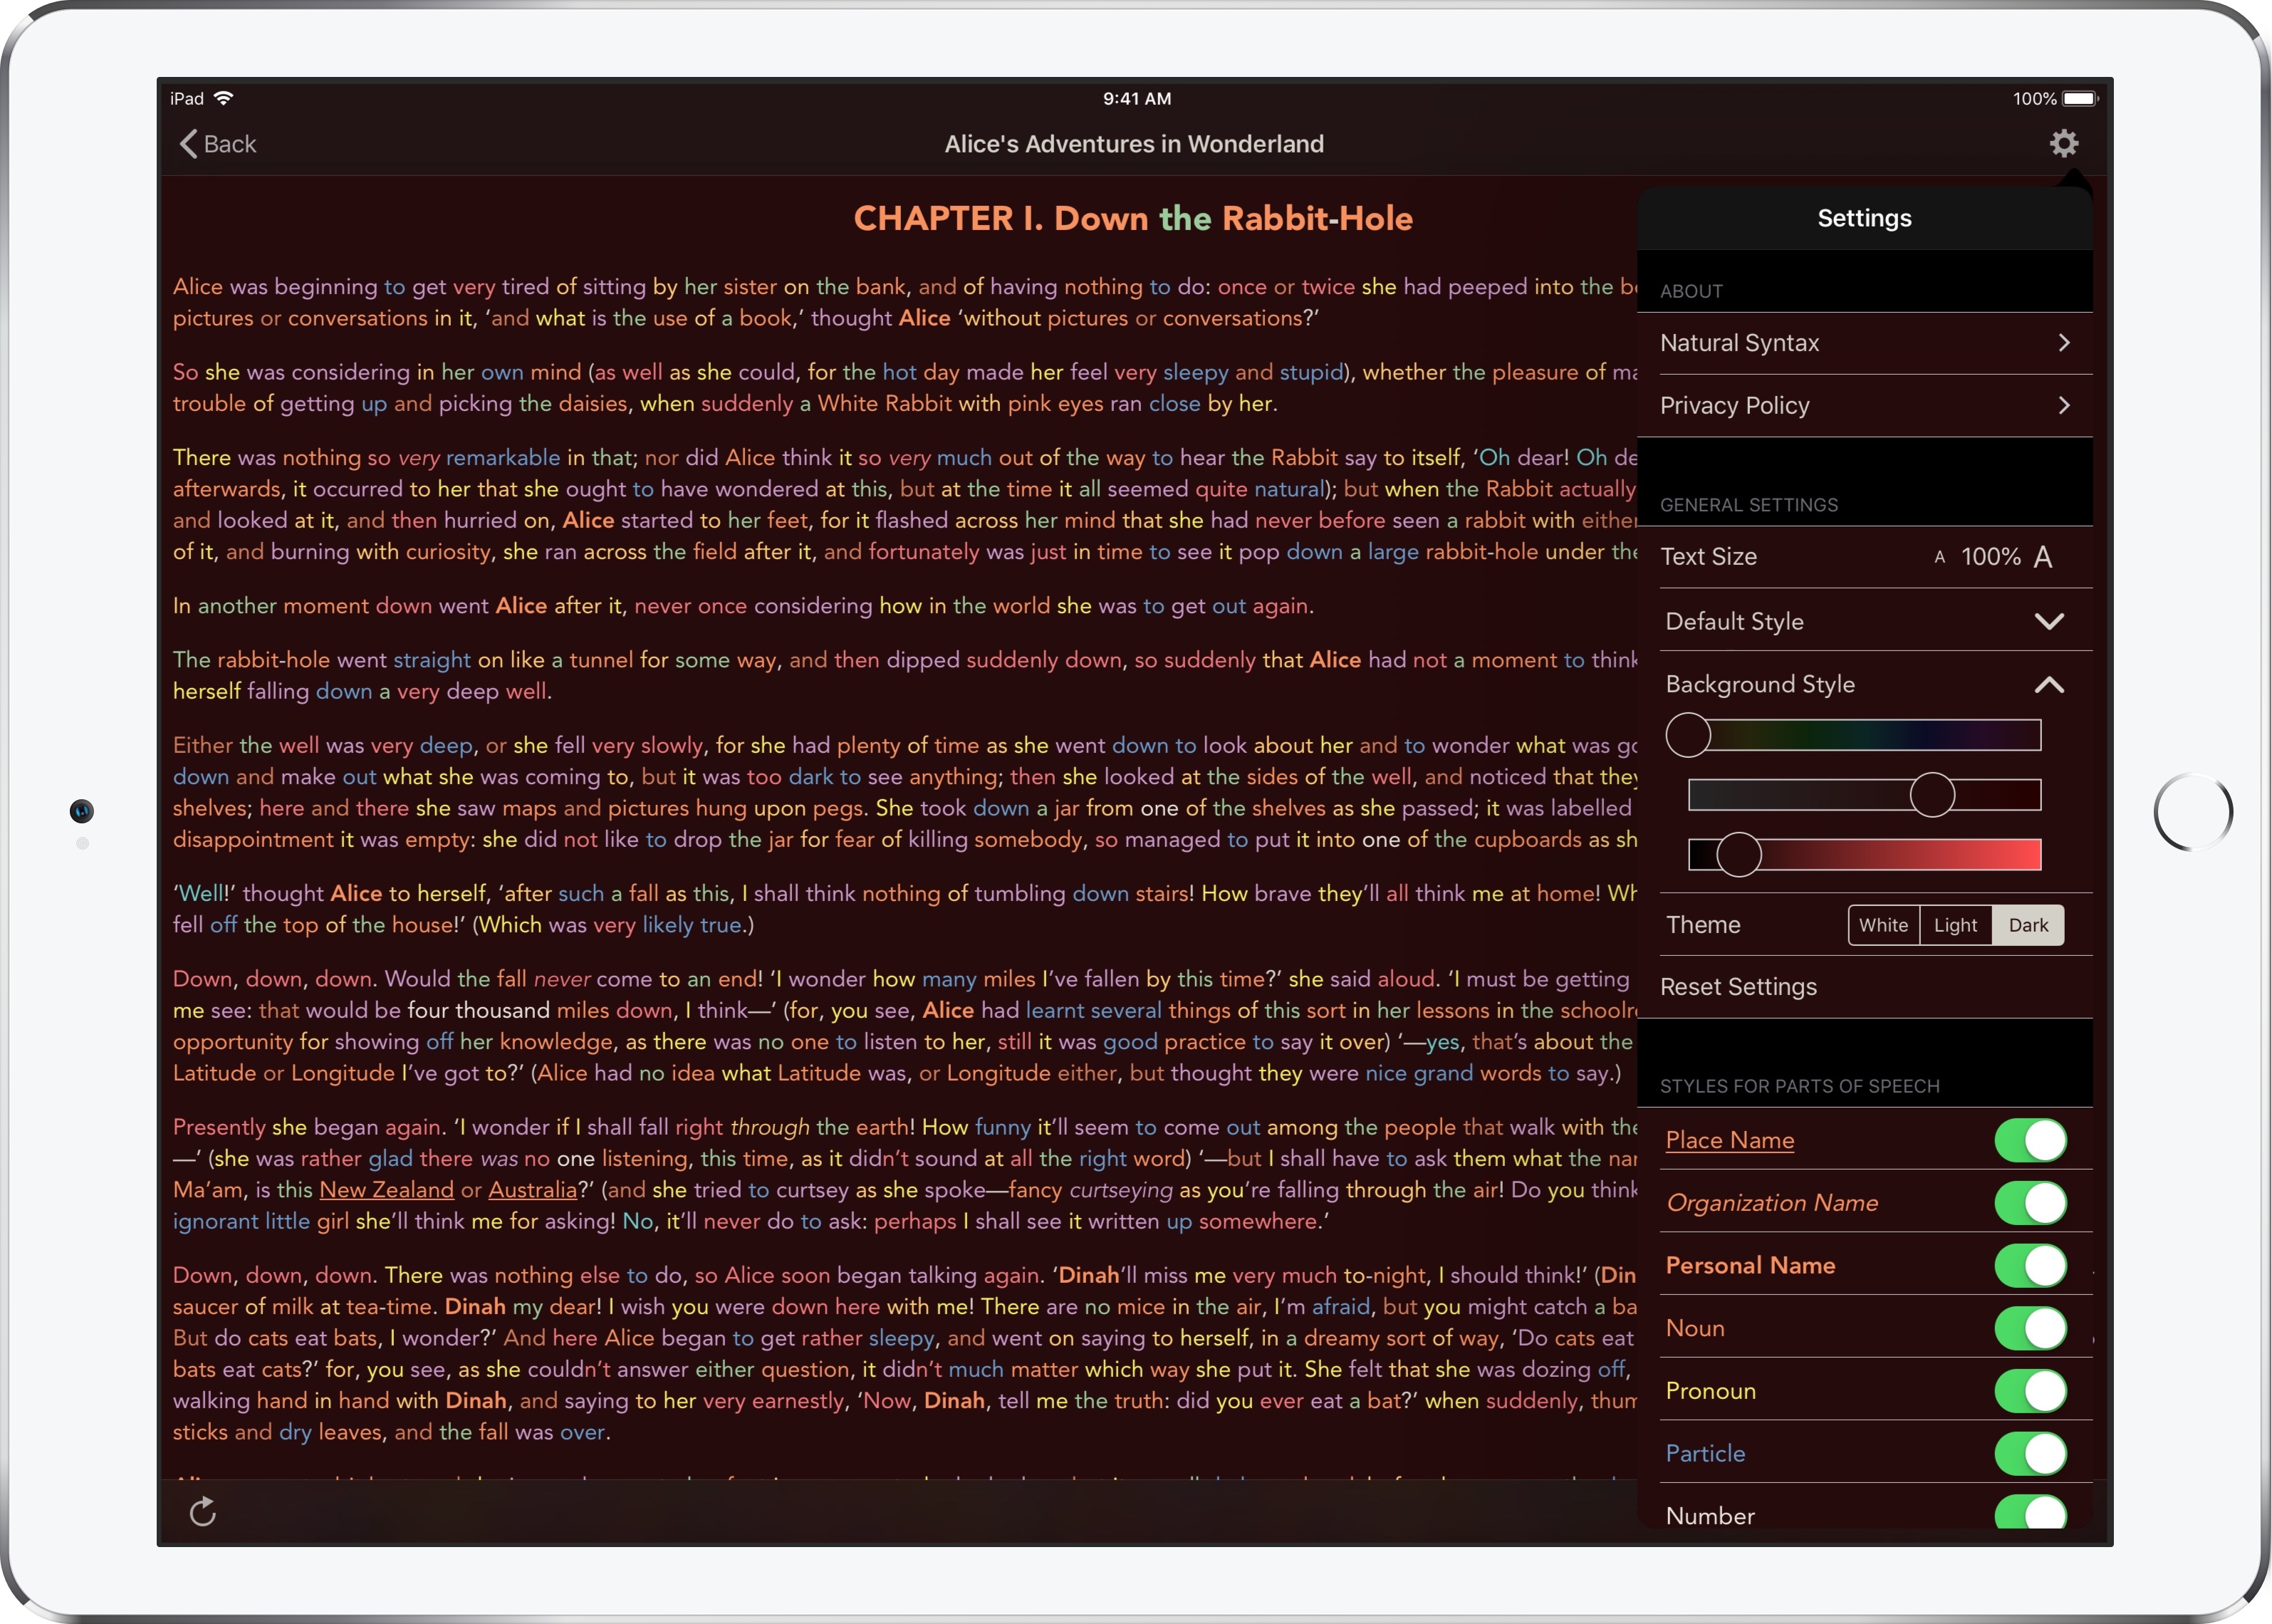
Task: Increase text size with large A
Action: [2043, 557]
